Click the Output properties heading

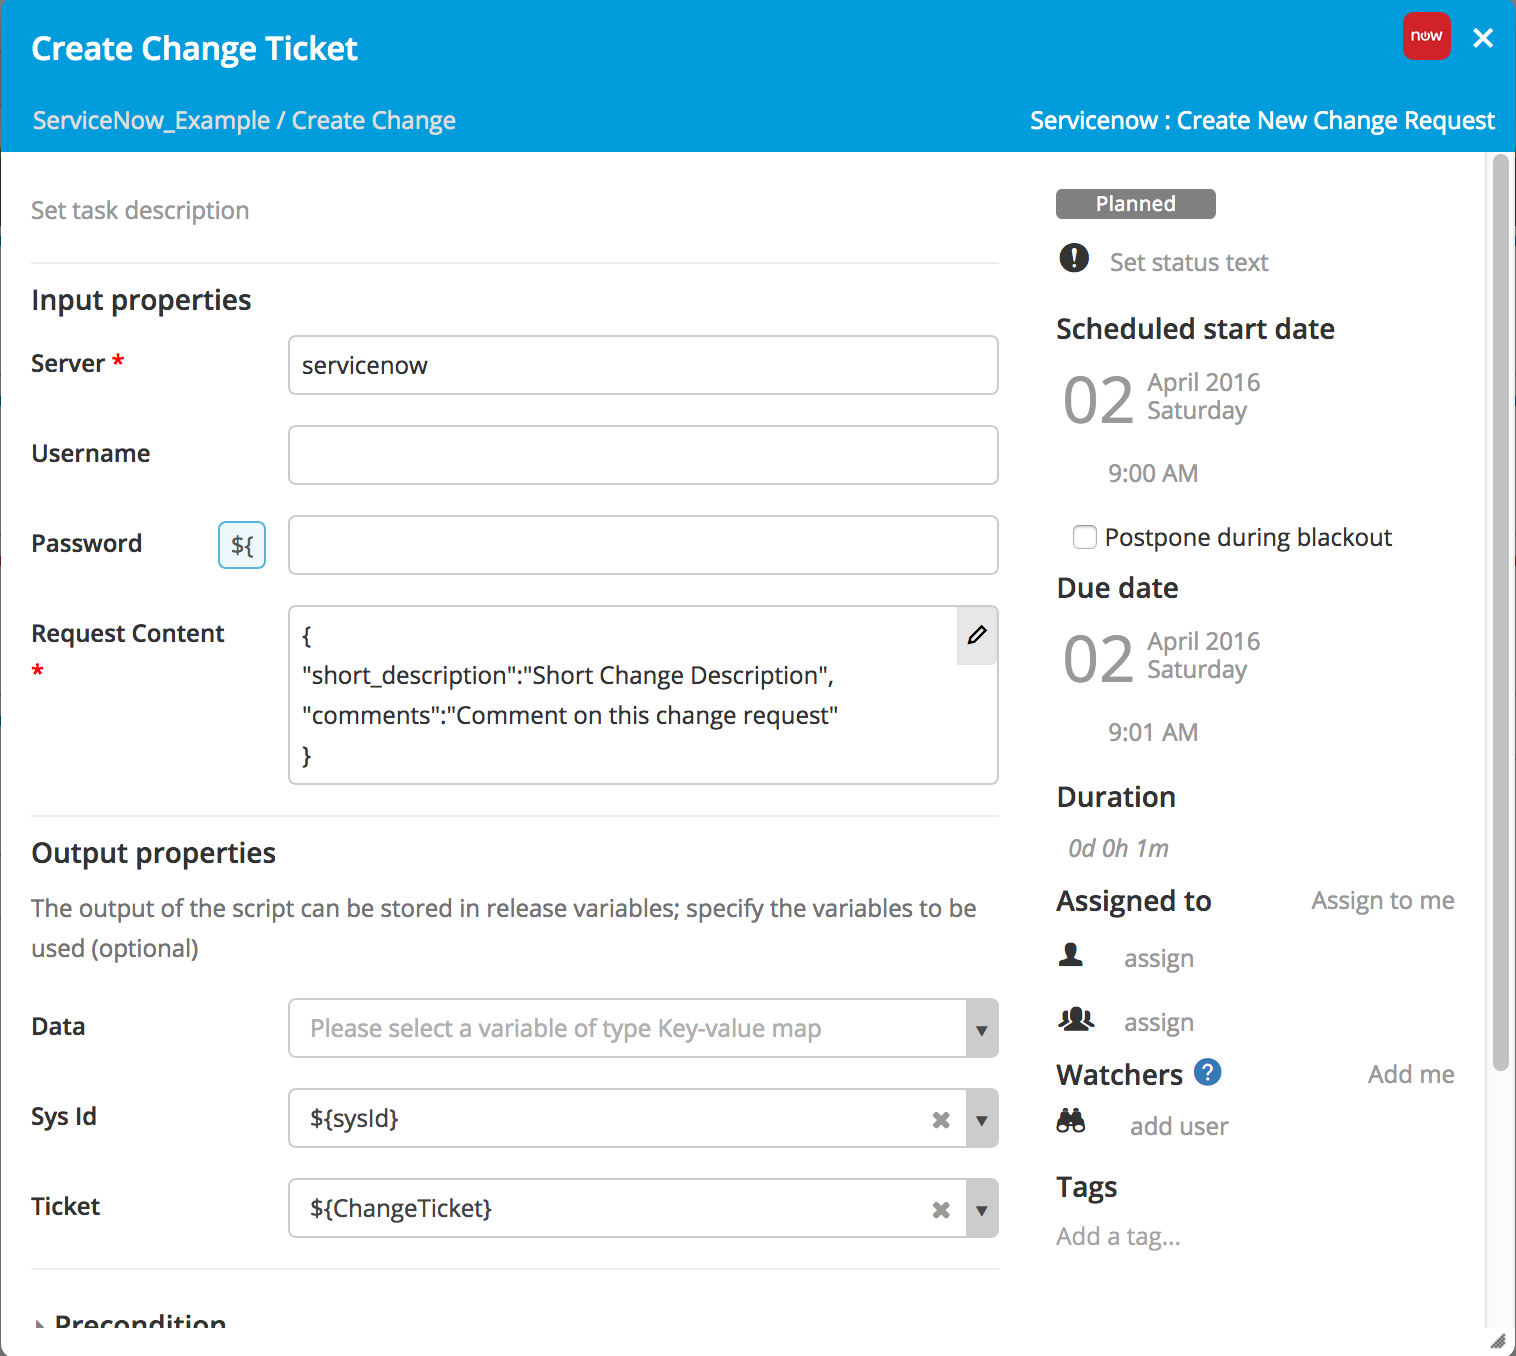153,853
